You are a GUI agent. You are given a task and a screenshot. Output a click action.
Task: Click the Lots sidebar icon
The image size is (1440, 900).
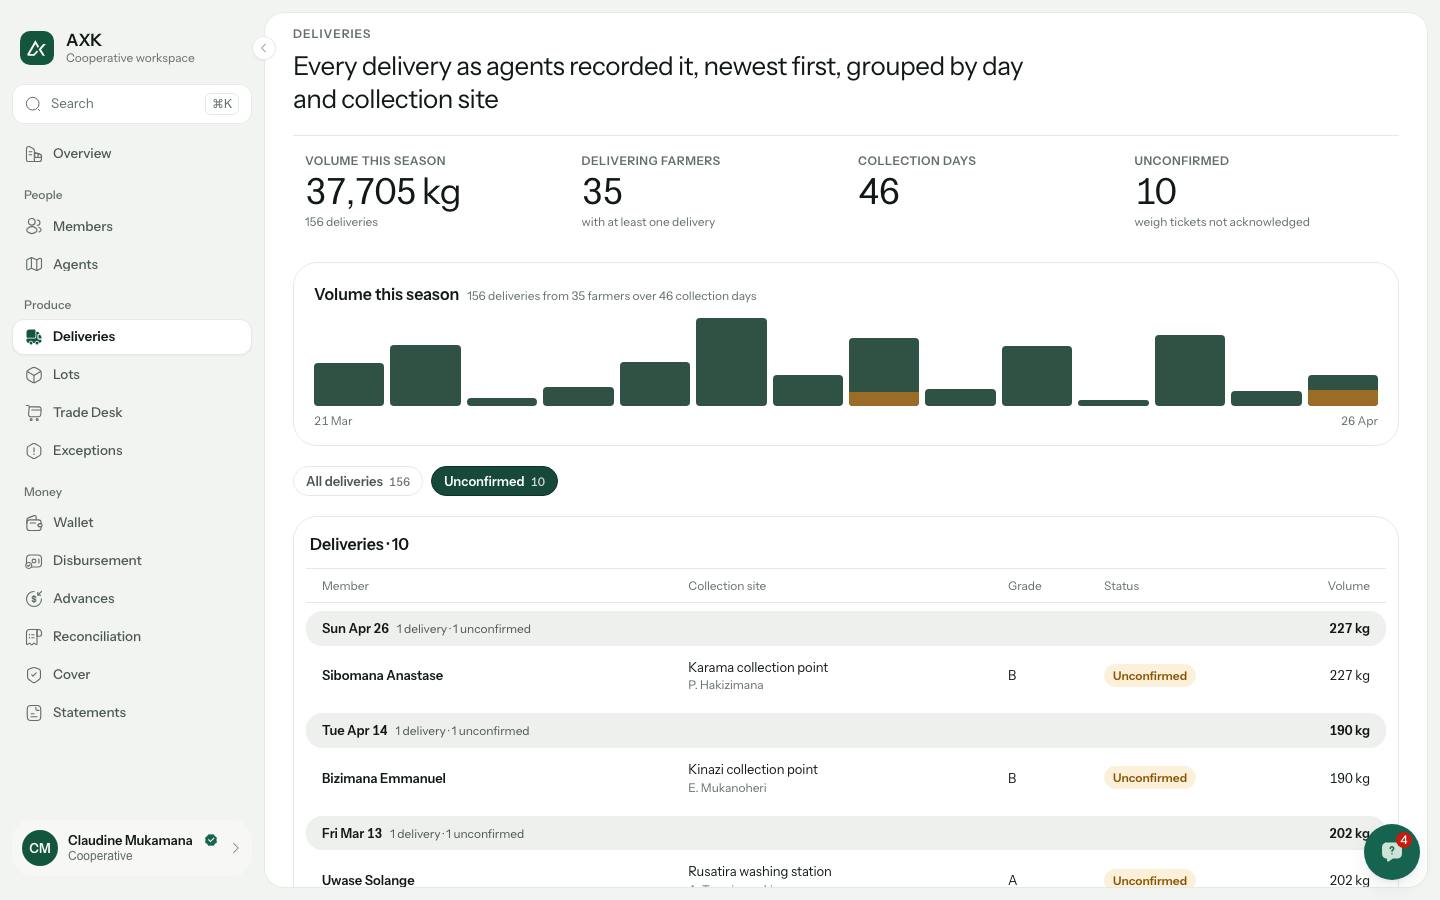tap(34, 375)
